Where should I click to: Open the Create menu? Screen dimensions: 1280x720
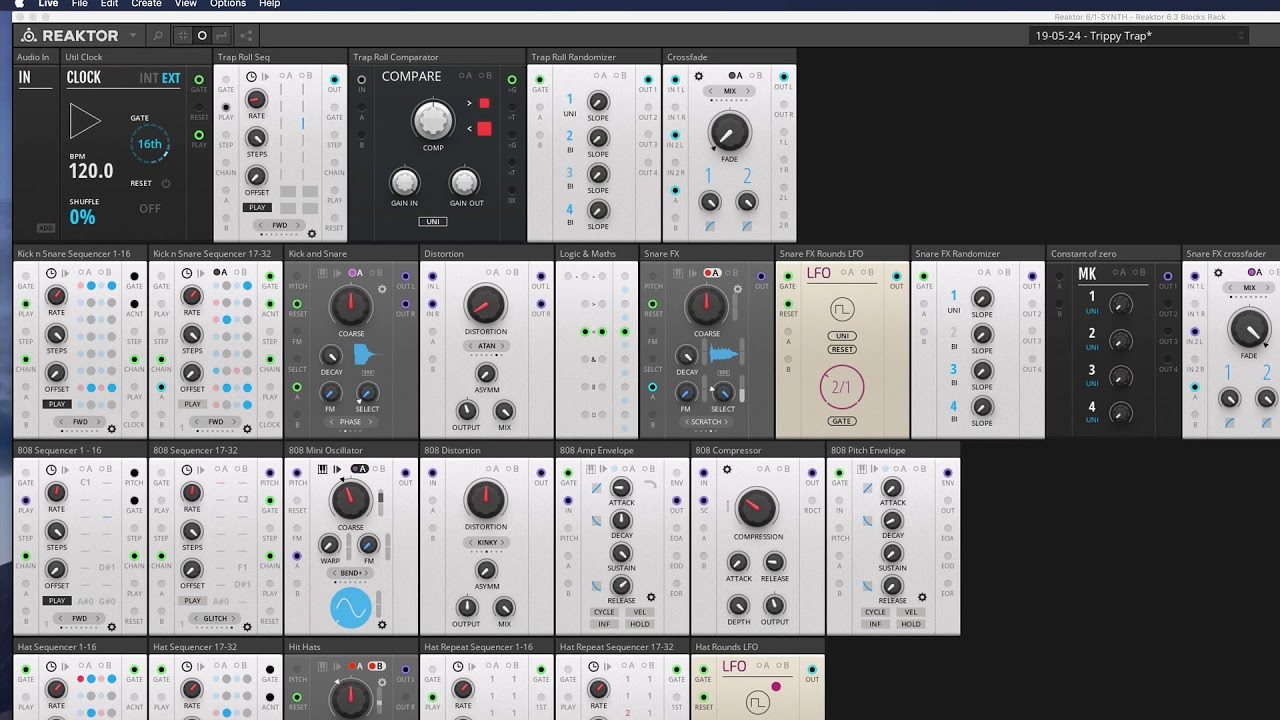pyautogui.click(x=146, y=4)
